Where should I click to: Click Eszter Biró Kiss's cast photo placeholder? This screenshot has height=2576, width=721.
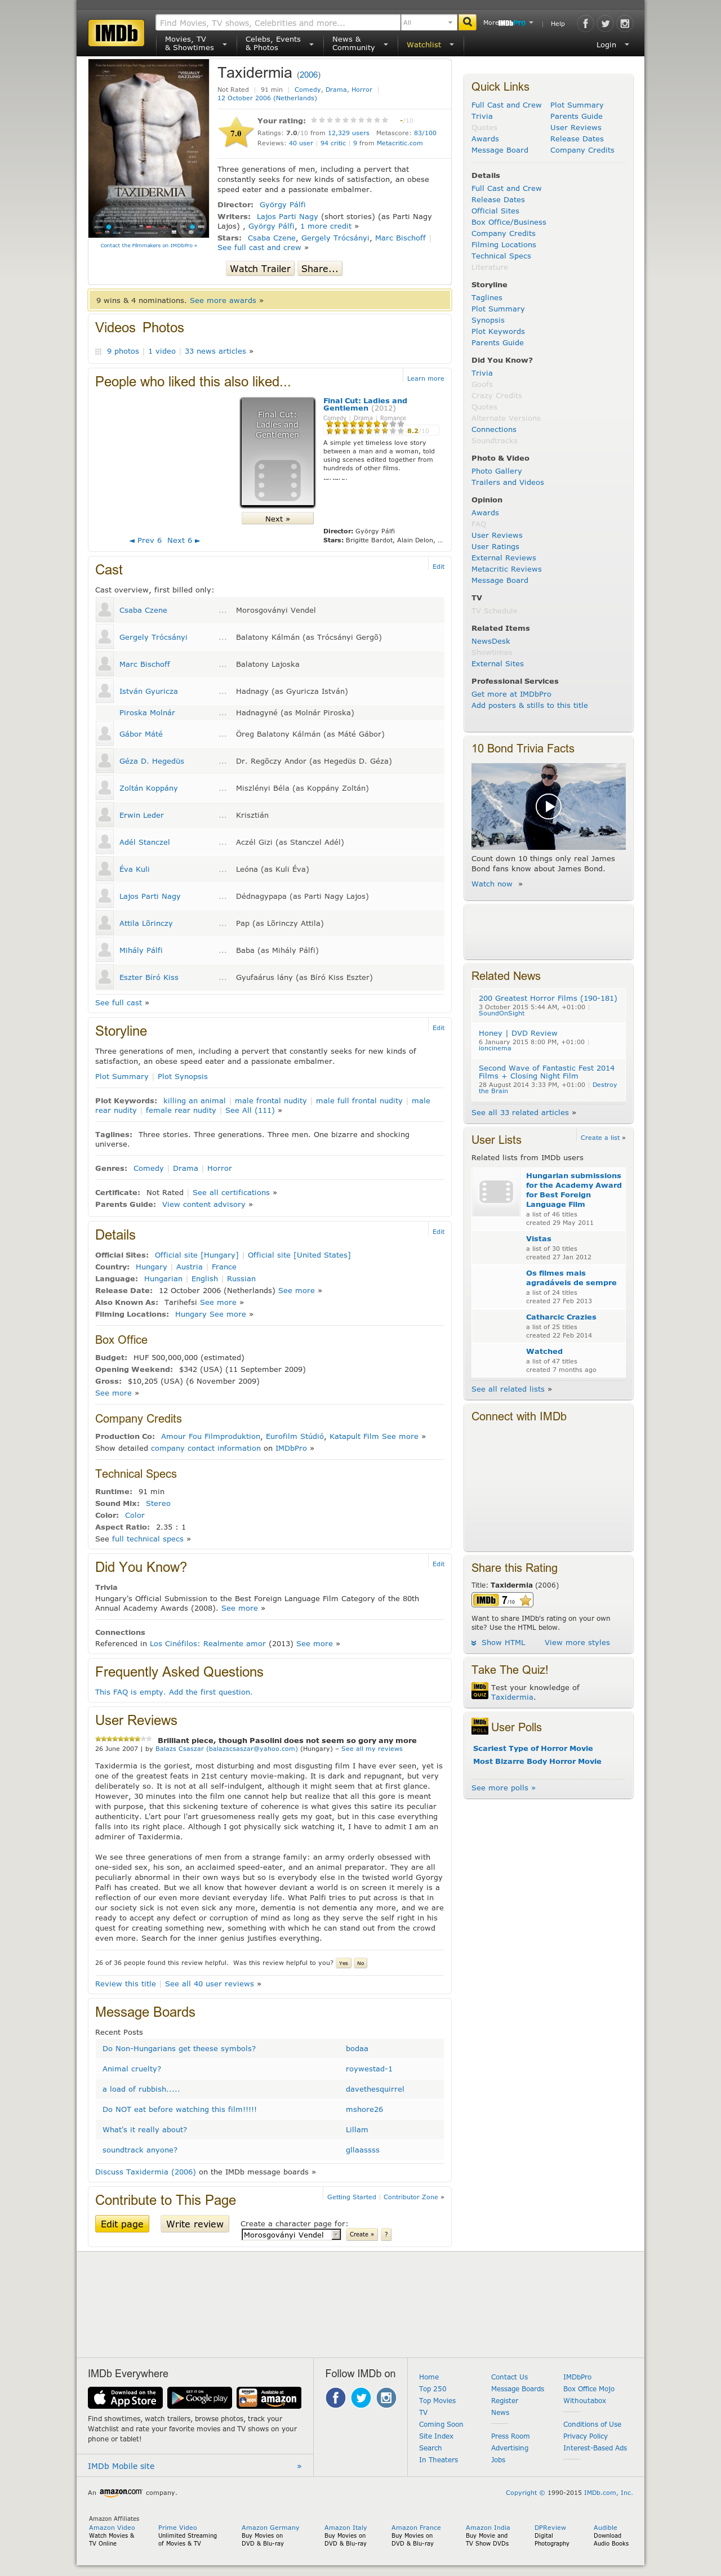104,977
